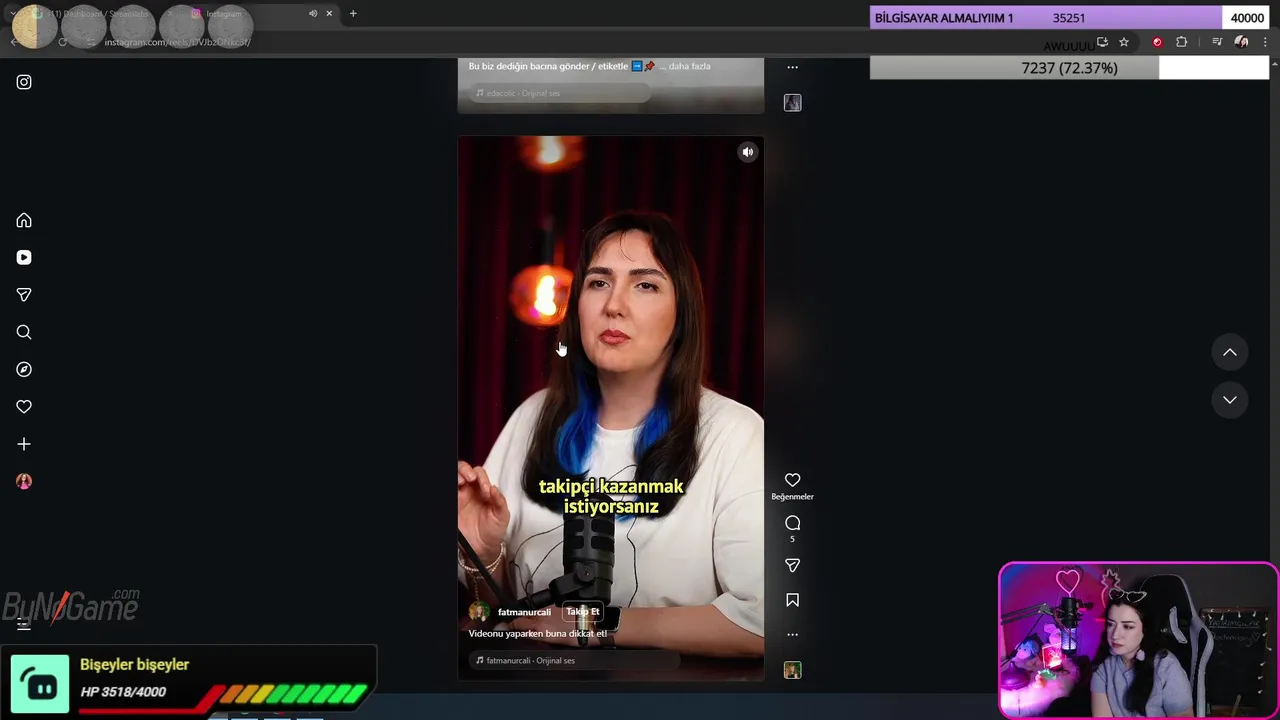Go to next reel with down chevron

1230,400
